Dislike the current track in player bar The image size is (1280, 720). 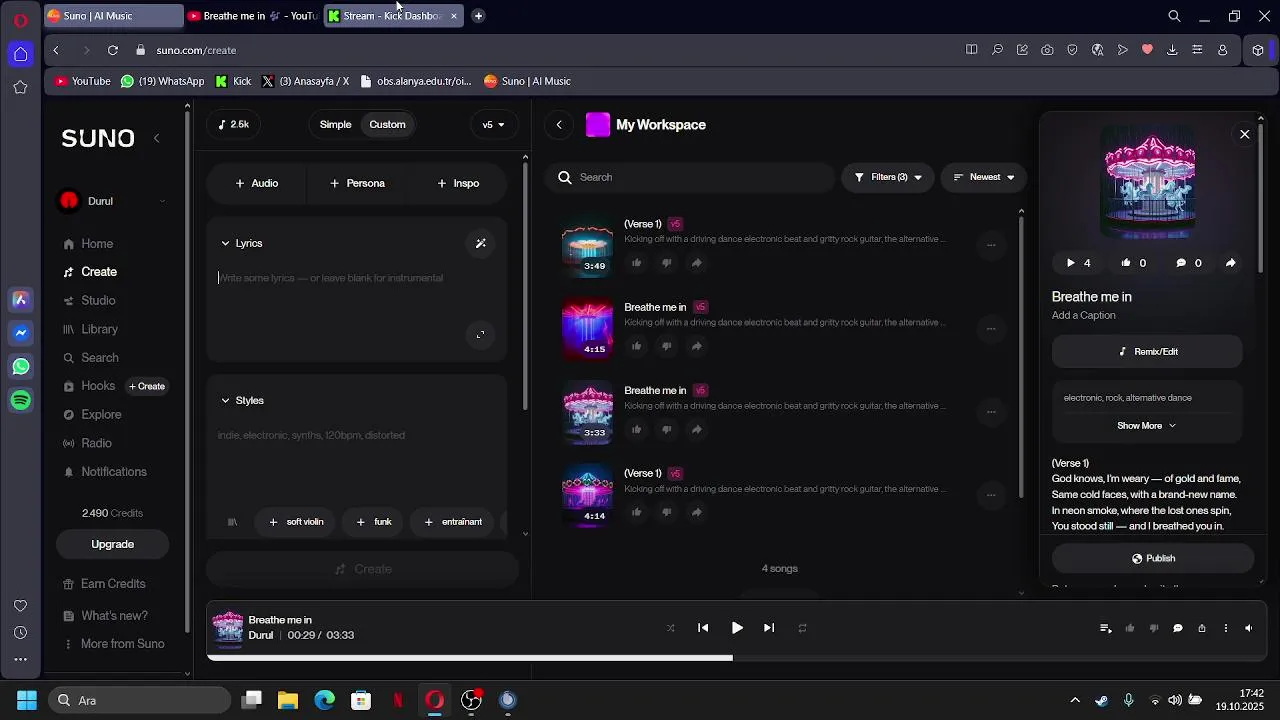(1154, 628)
